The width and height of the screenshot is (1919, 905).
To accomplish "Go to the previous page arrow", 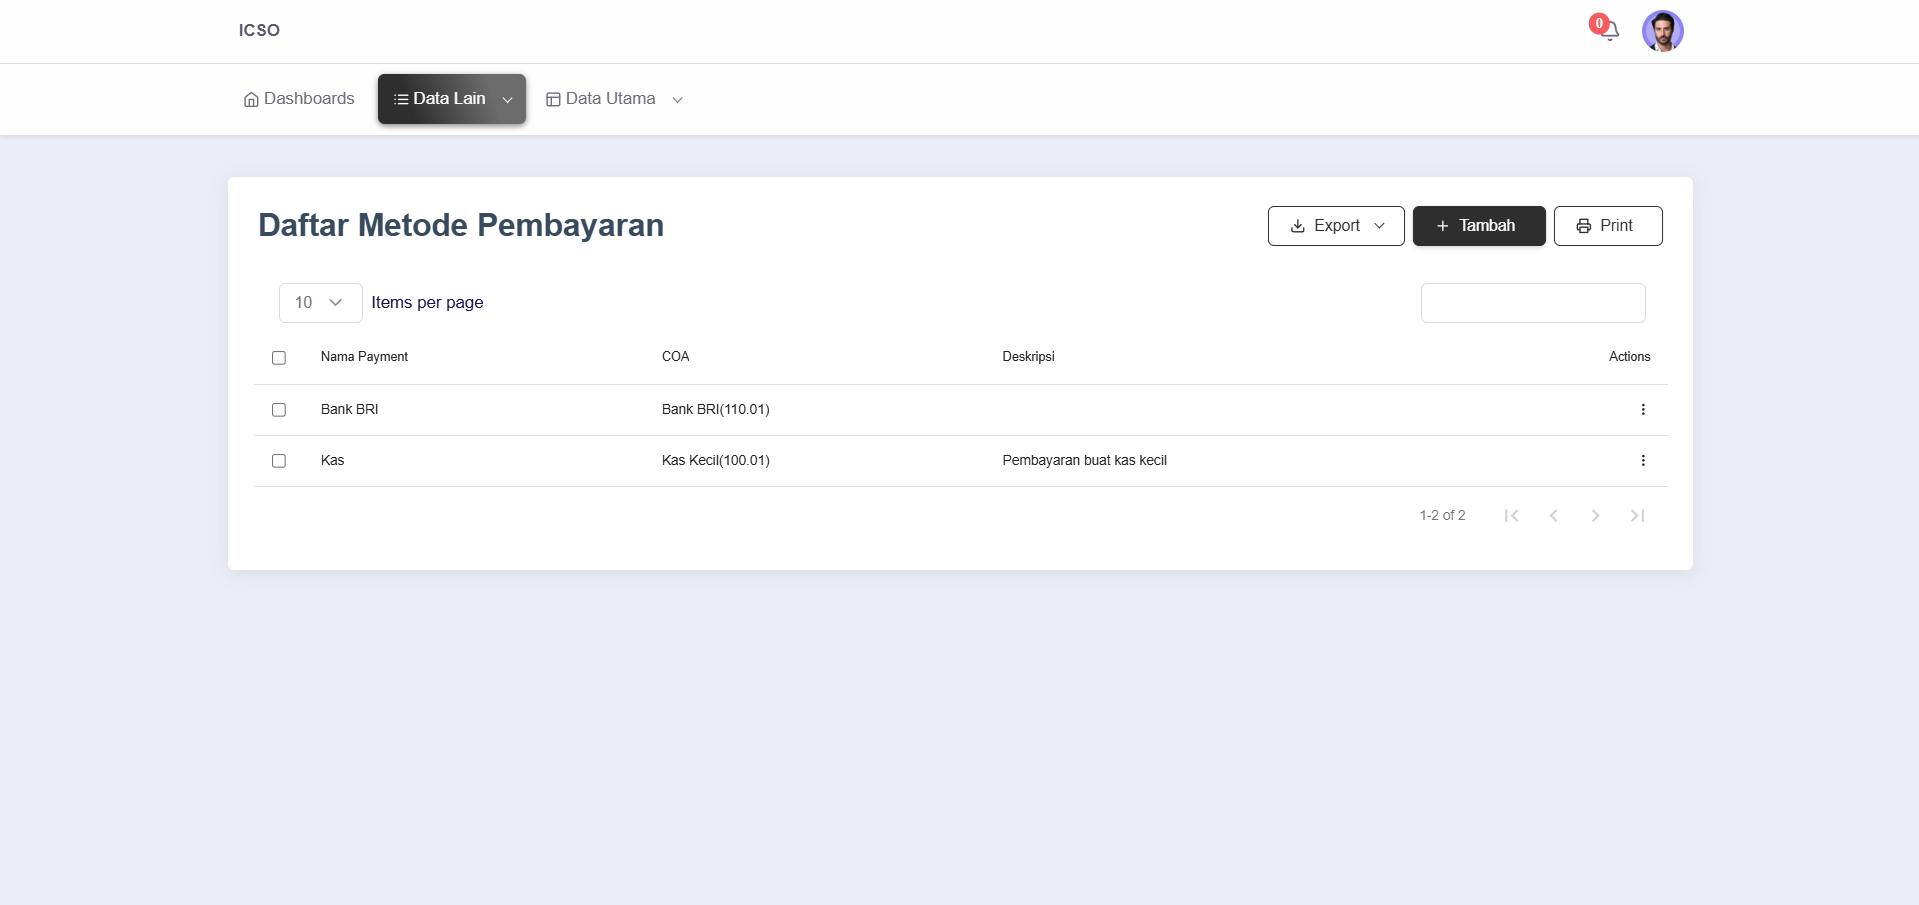I will 1553,515.
